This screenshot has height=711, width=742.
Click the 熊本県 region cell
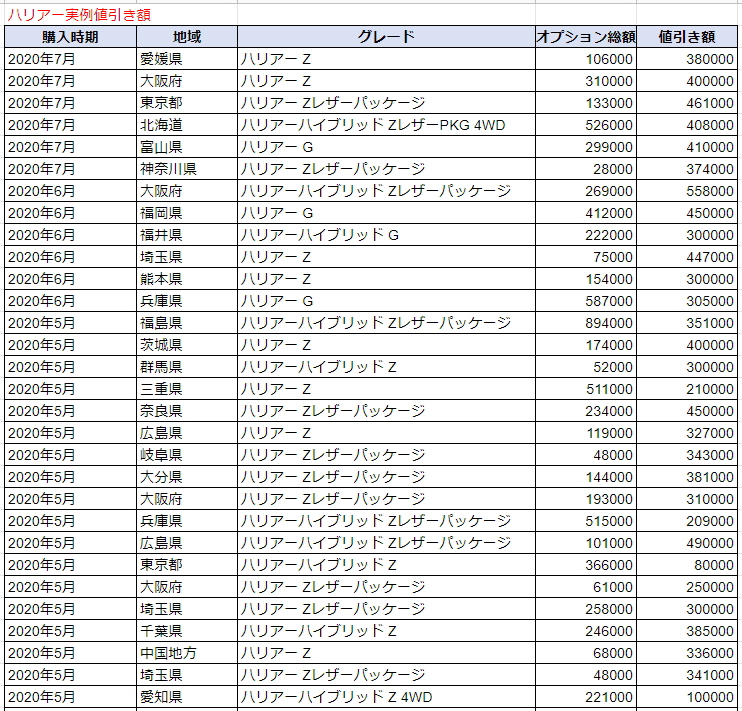(187, 279)
